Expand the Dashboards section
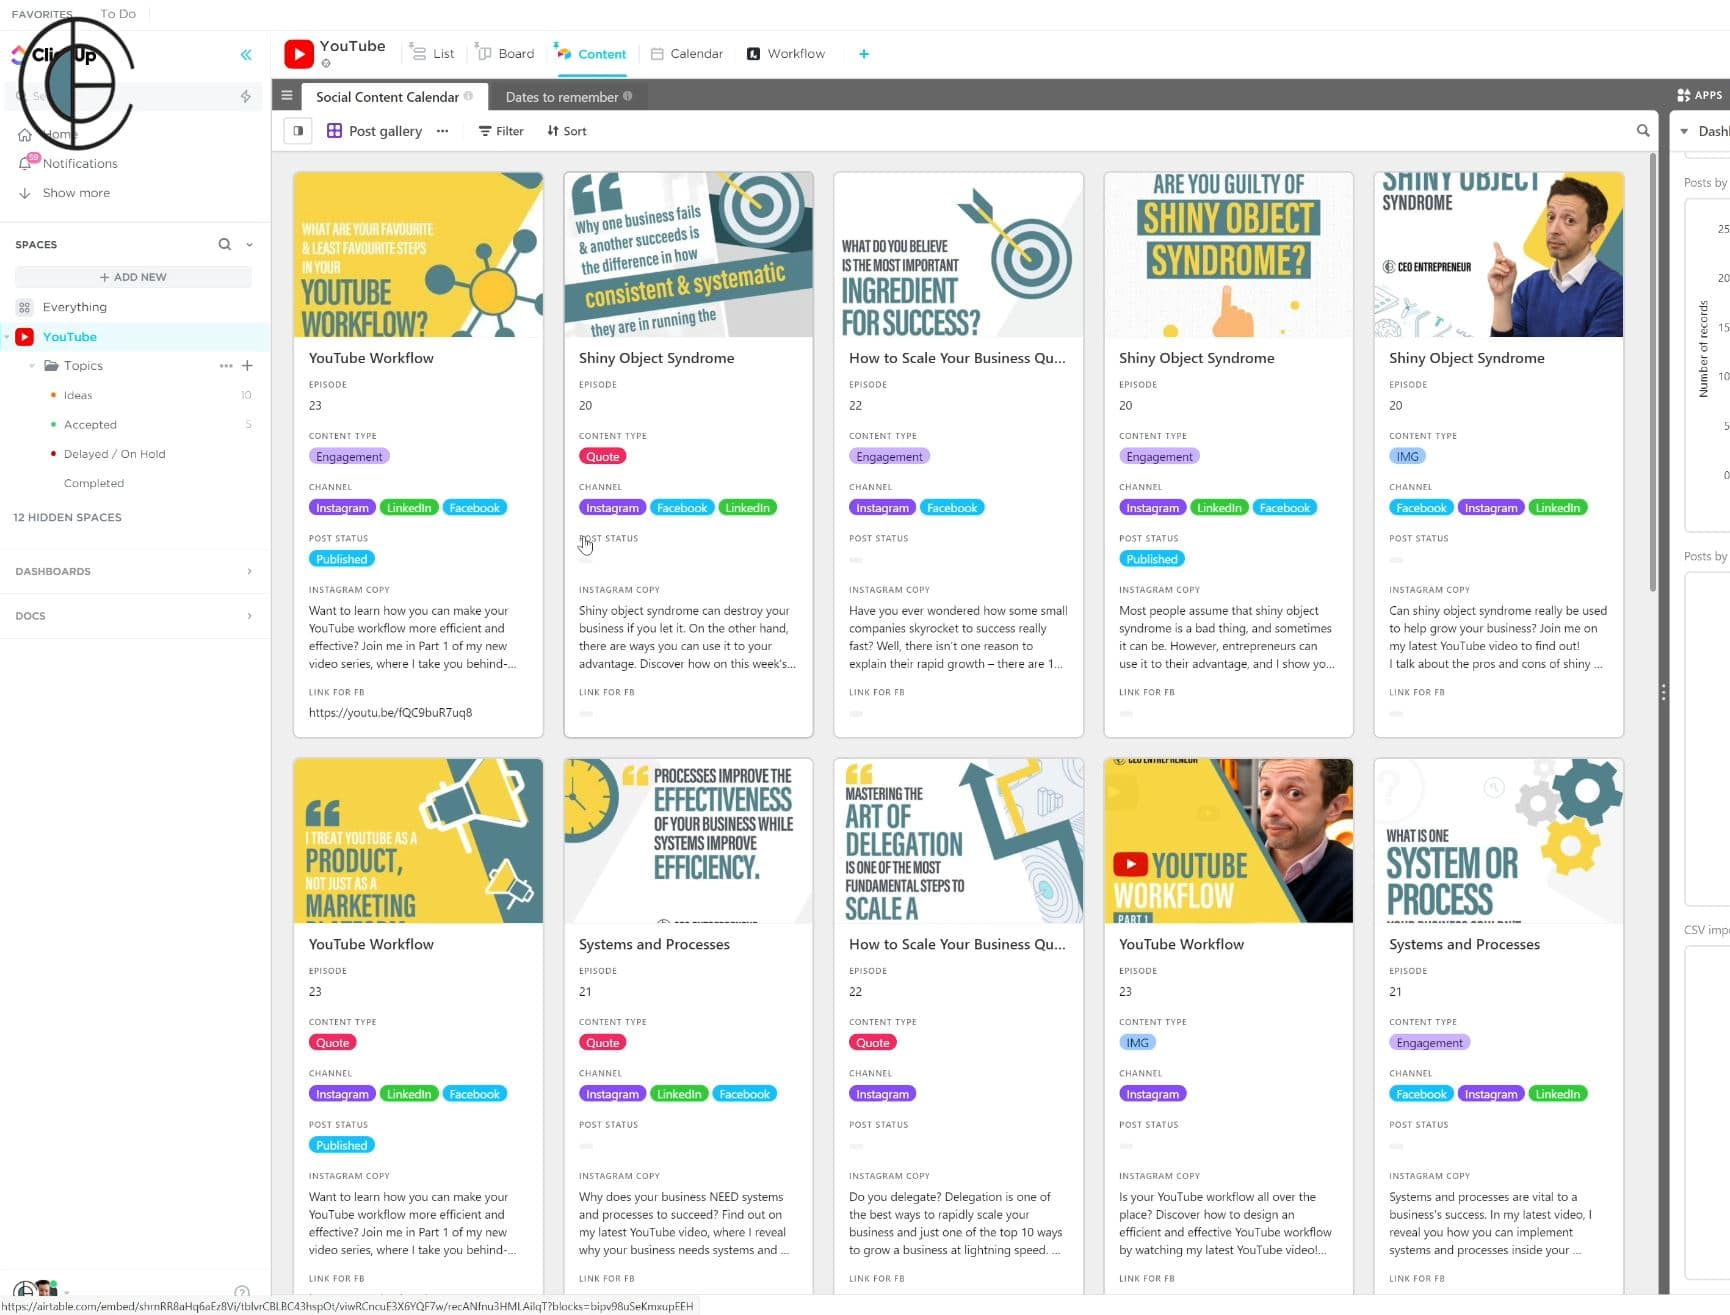1730x1315 pixels. click(249, 571)
